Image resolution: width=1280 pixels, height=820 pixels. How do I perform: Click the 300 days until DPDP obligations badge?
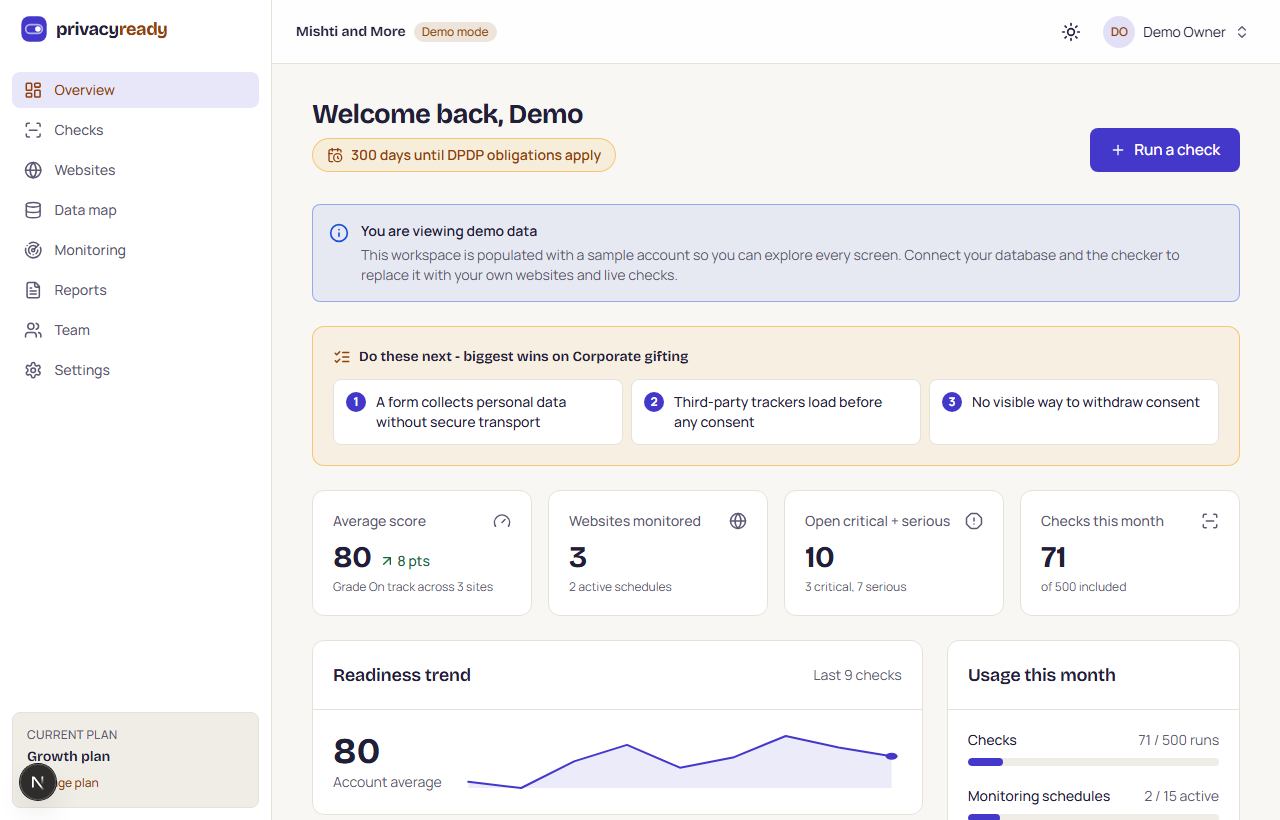point(464,155)
